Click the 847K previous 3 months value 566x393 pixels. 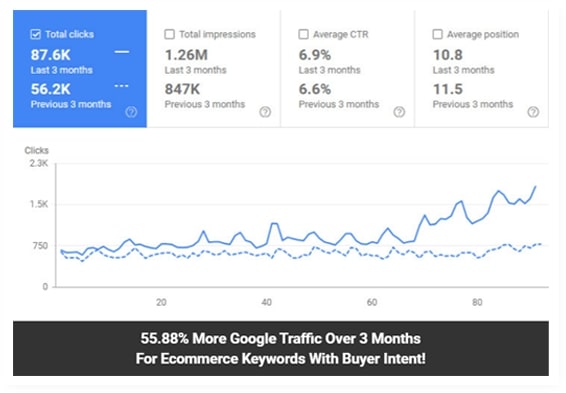click(182, 89)
